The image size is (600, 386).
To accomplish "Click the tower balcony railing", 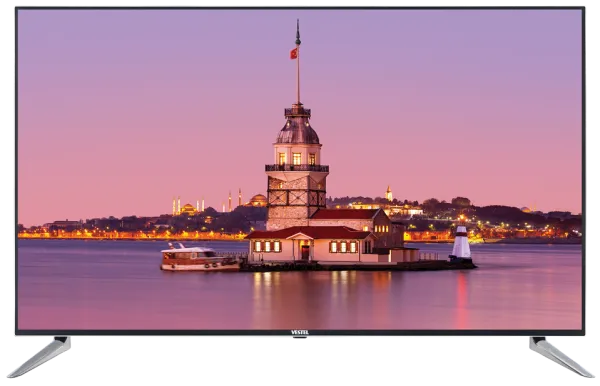I will click(x=297, y=168).
